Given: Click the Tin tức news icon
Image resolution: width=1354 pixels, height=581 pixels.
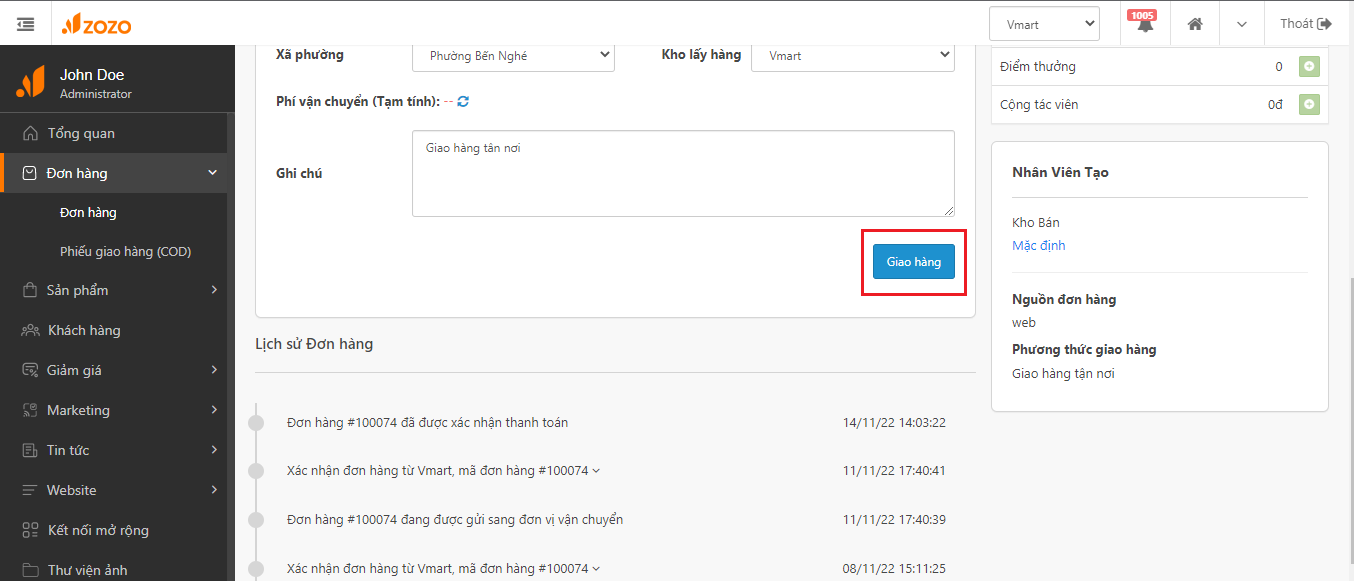Looking at the screenshot, I should point(29,450).
